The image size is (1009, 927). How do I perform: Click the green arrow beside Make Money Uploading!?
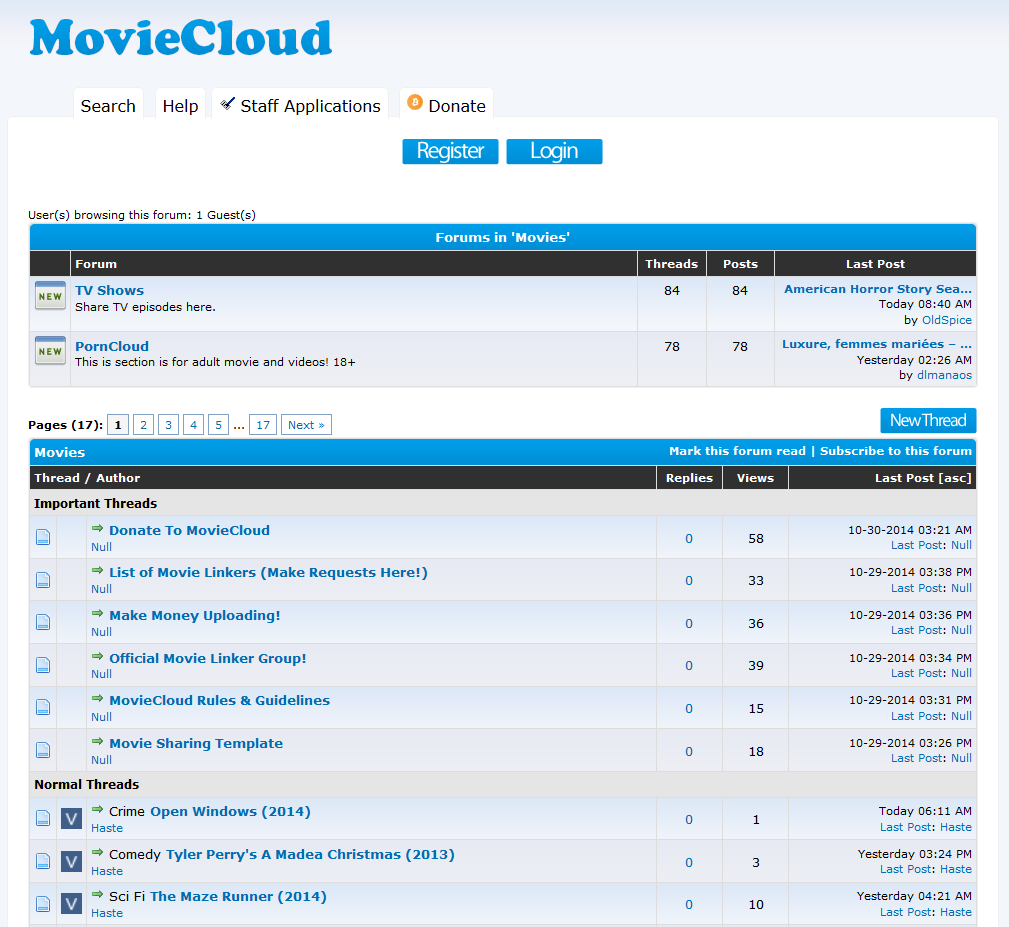point(98,614)
